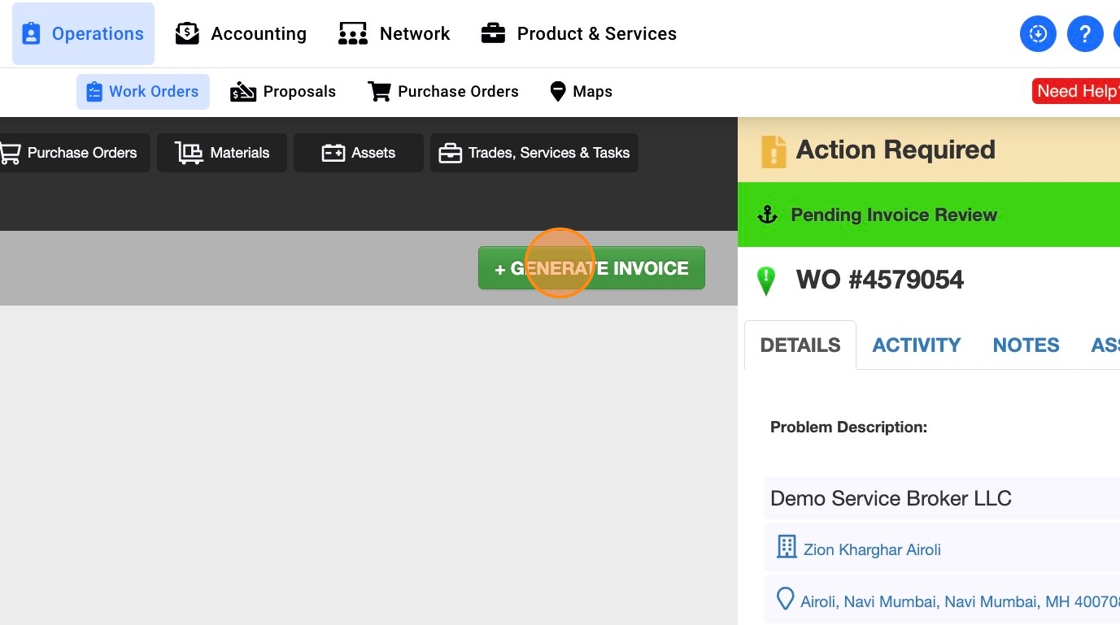Click the Action Required warning document icon
Image resolution: width=1120 pixels, height=625 pixels.
tap(773, 151)
